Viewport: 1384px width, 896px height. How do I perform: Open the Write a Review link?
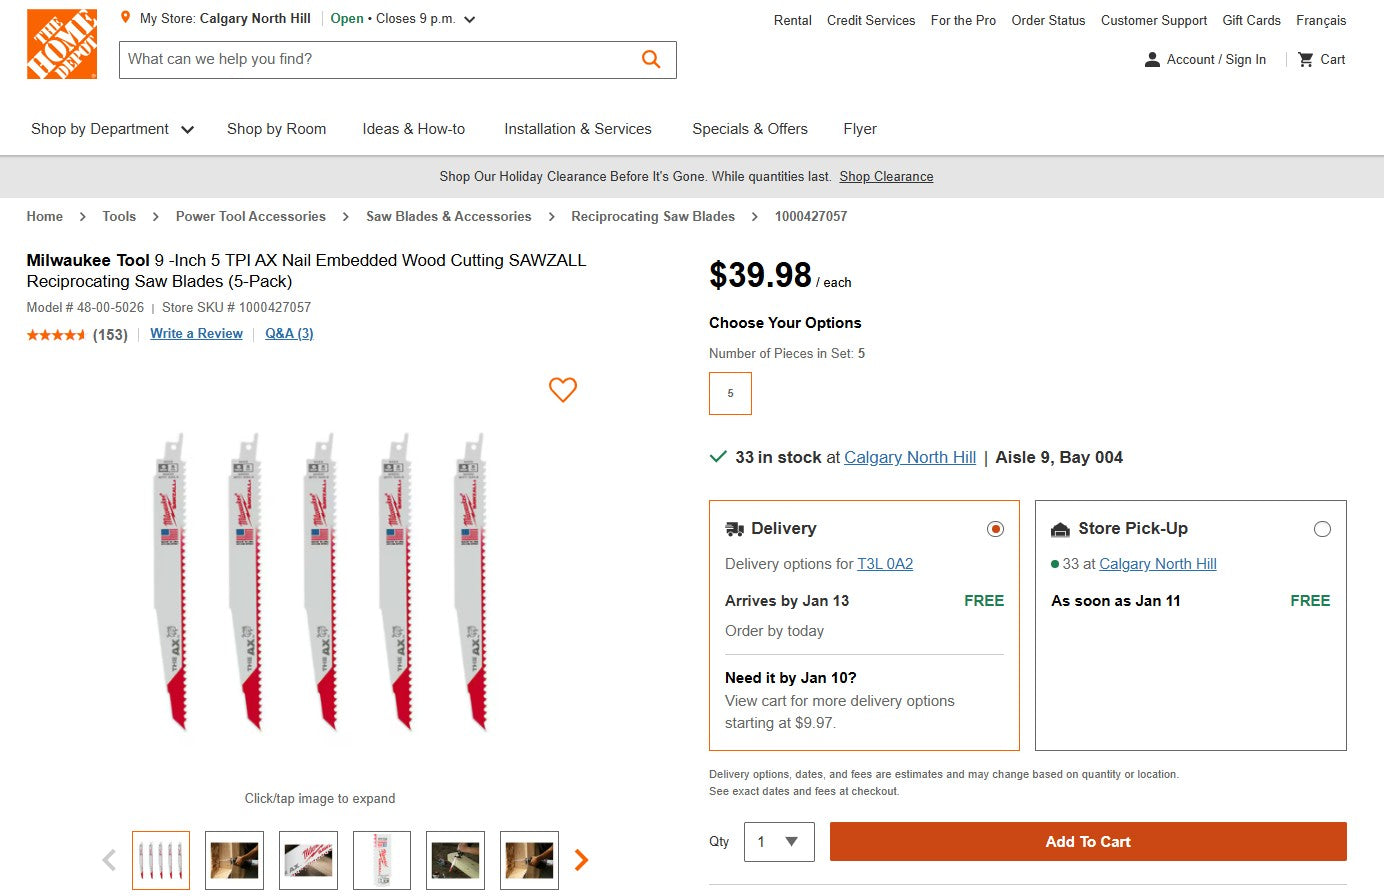click(x=196, y=333)
